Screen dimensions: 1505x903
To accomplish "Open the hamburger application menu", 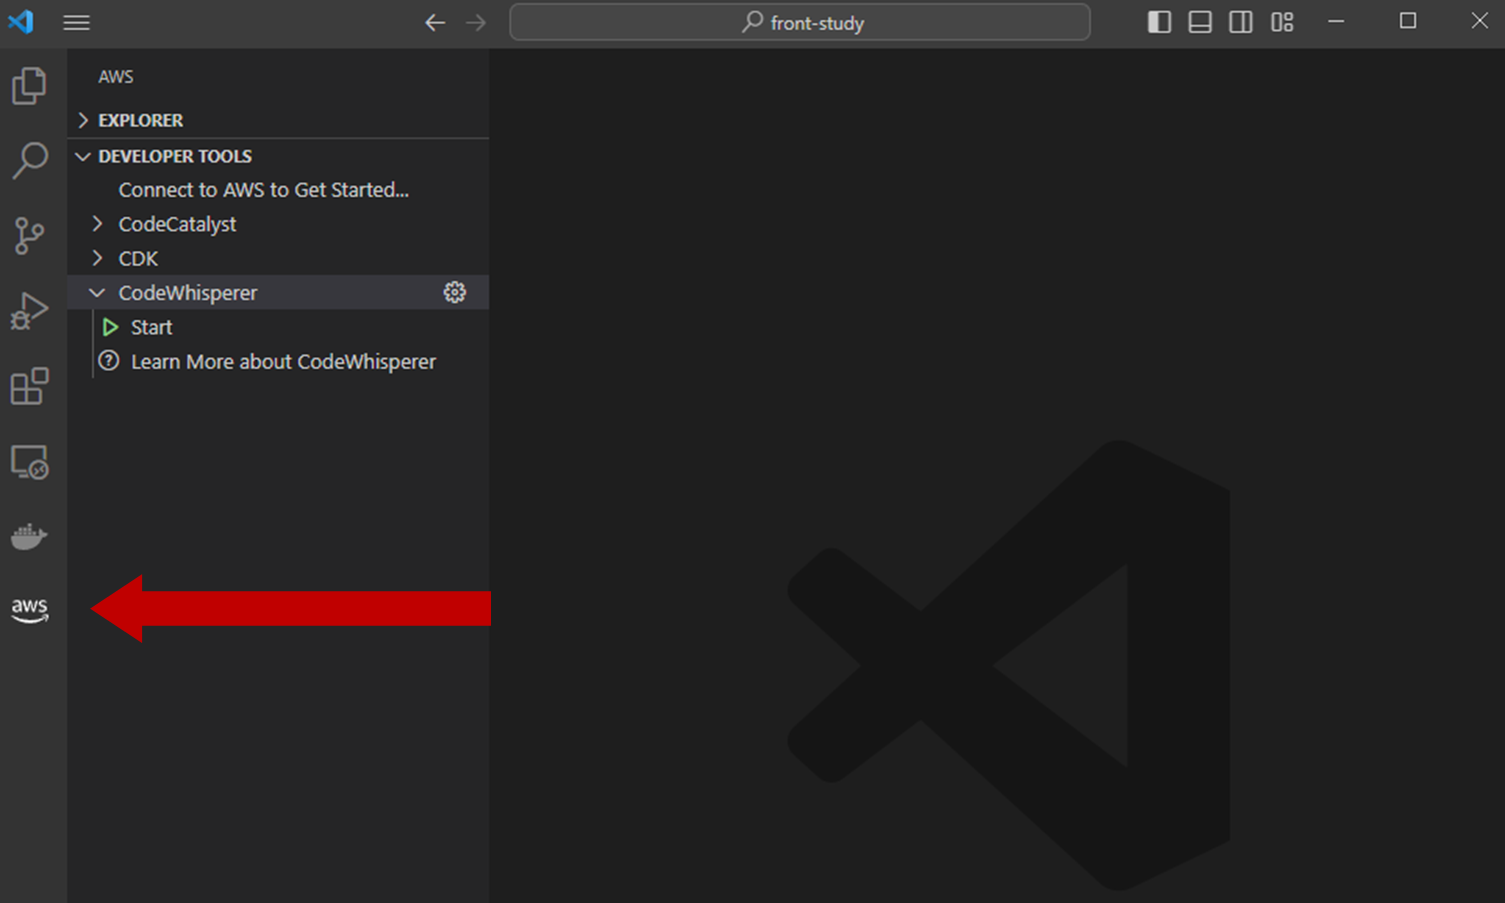I will (77, 22).
